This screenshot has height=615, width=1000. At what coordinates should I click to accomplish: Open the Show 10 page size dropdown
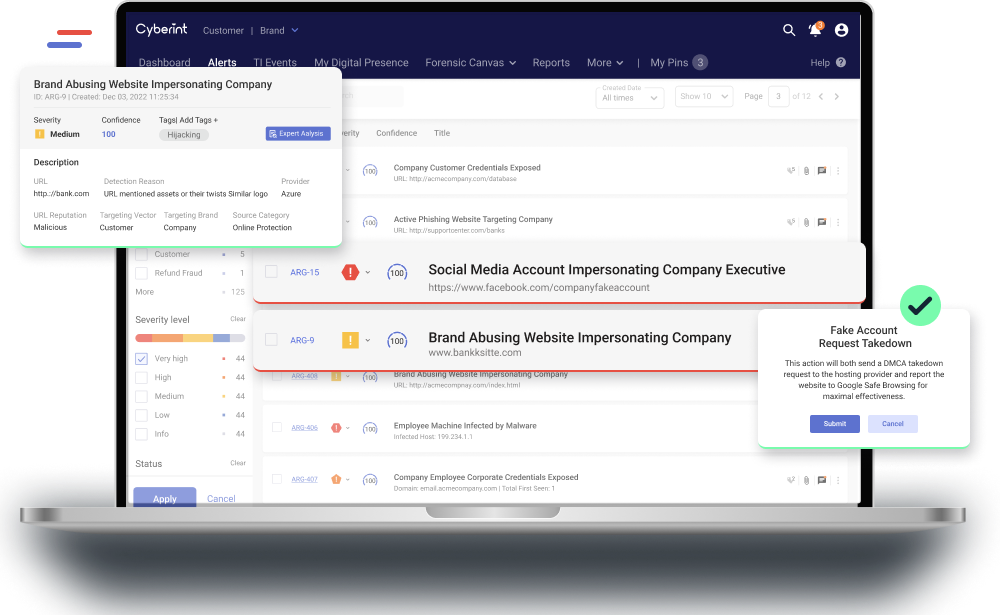point(704,96)
